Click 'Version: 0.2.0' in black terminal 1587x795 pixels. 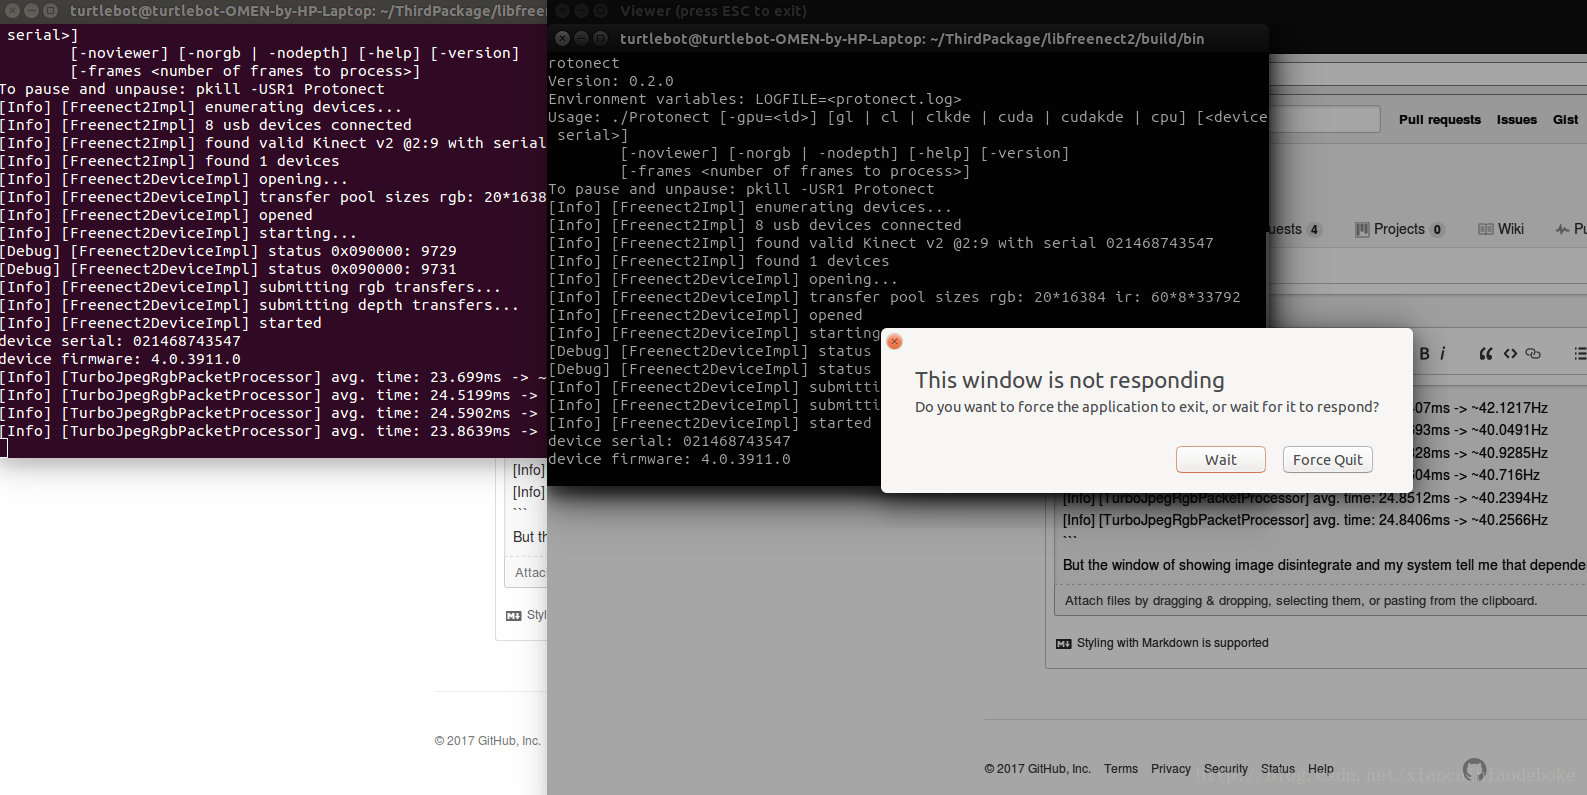pyautogui.click(x=611, y=81)
